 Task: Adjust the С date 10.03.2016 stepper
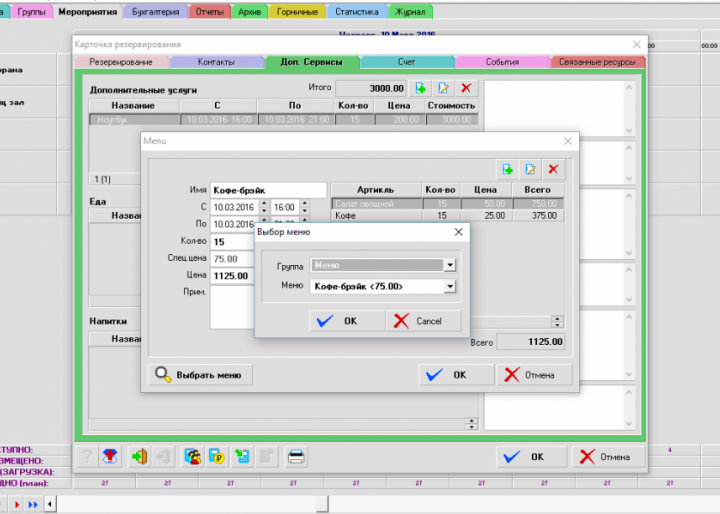264,207
